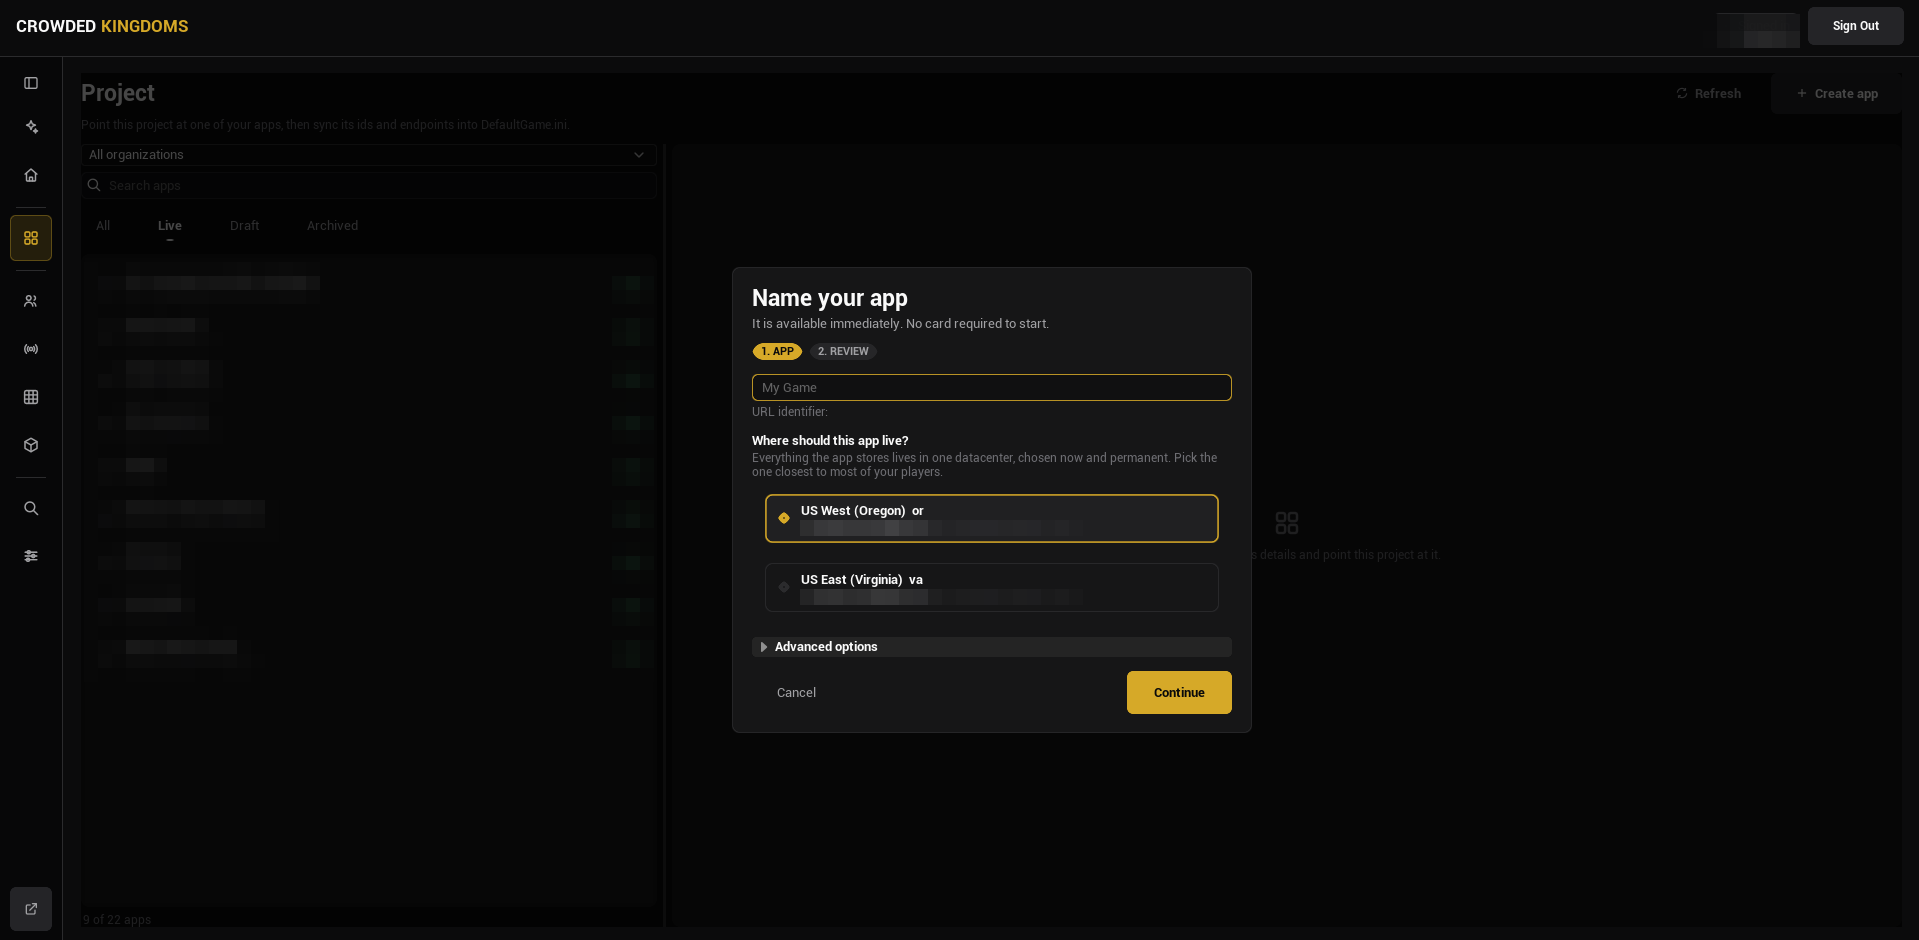Expand Advanced options section

click(x=991, y=647)
